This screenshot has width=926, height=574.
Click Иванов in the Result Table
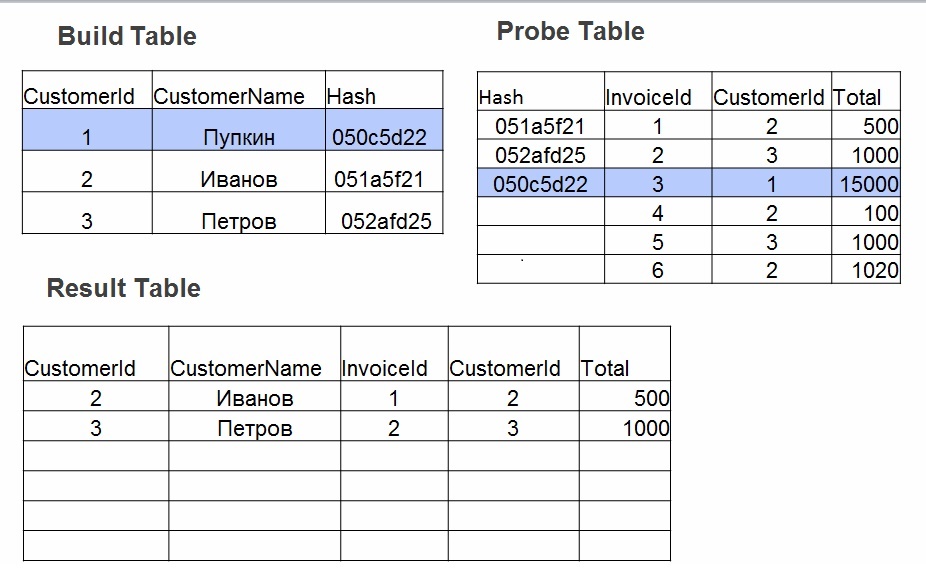tap(254, 399)
